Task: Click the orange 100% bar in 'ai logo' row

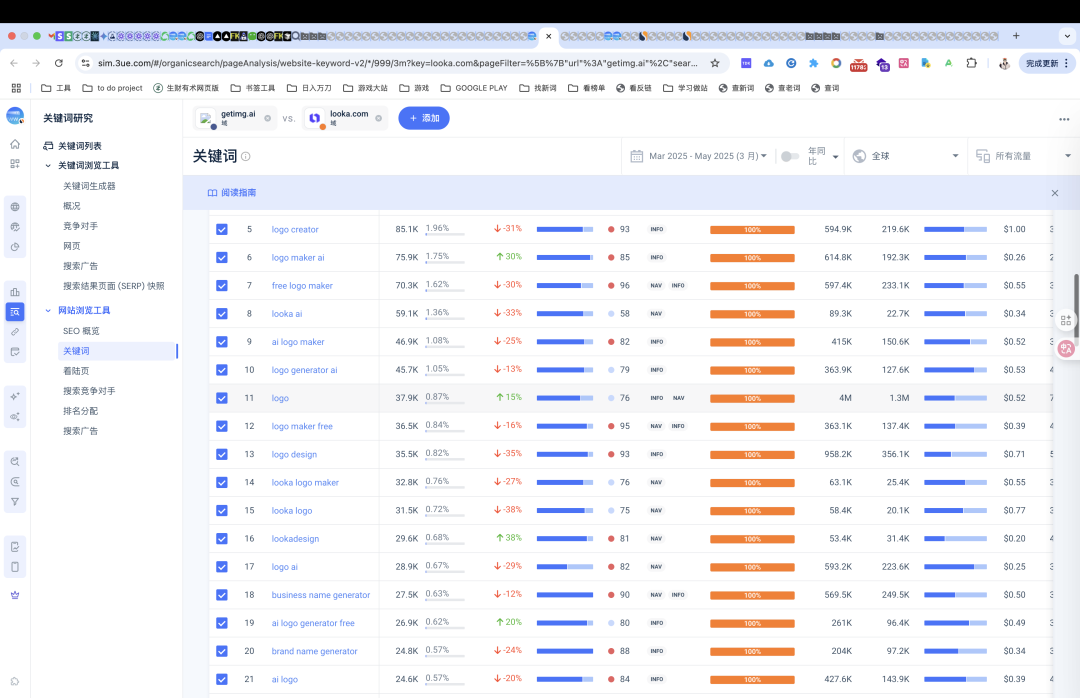Action: click(752, 679)
